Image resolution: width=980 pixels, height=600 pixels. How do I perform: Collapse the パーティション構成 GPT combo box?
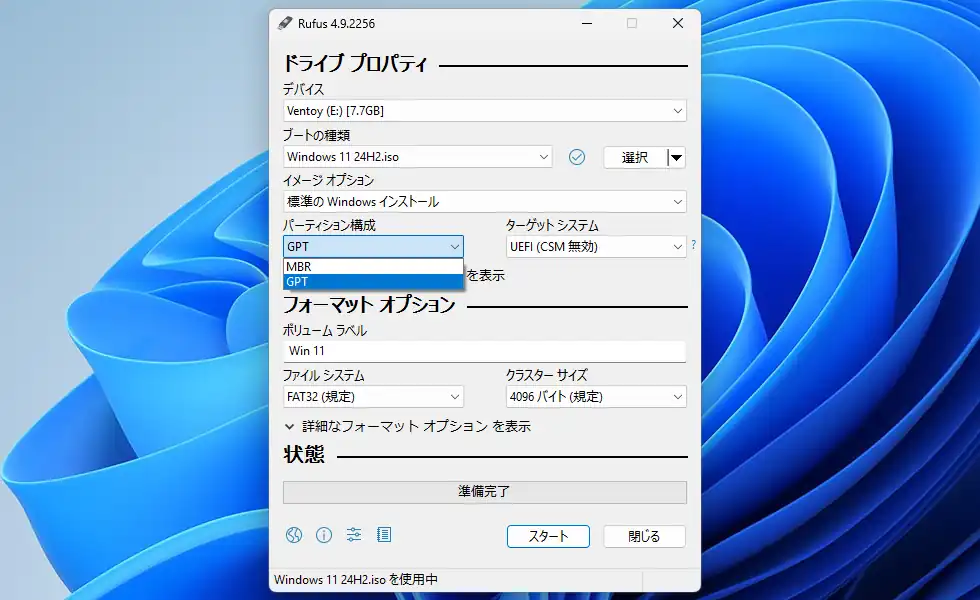point(373,246)
